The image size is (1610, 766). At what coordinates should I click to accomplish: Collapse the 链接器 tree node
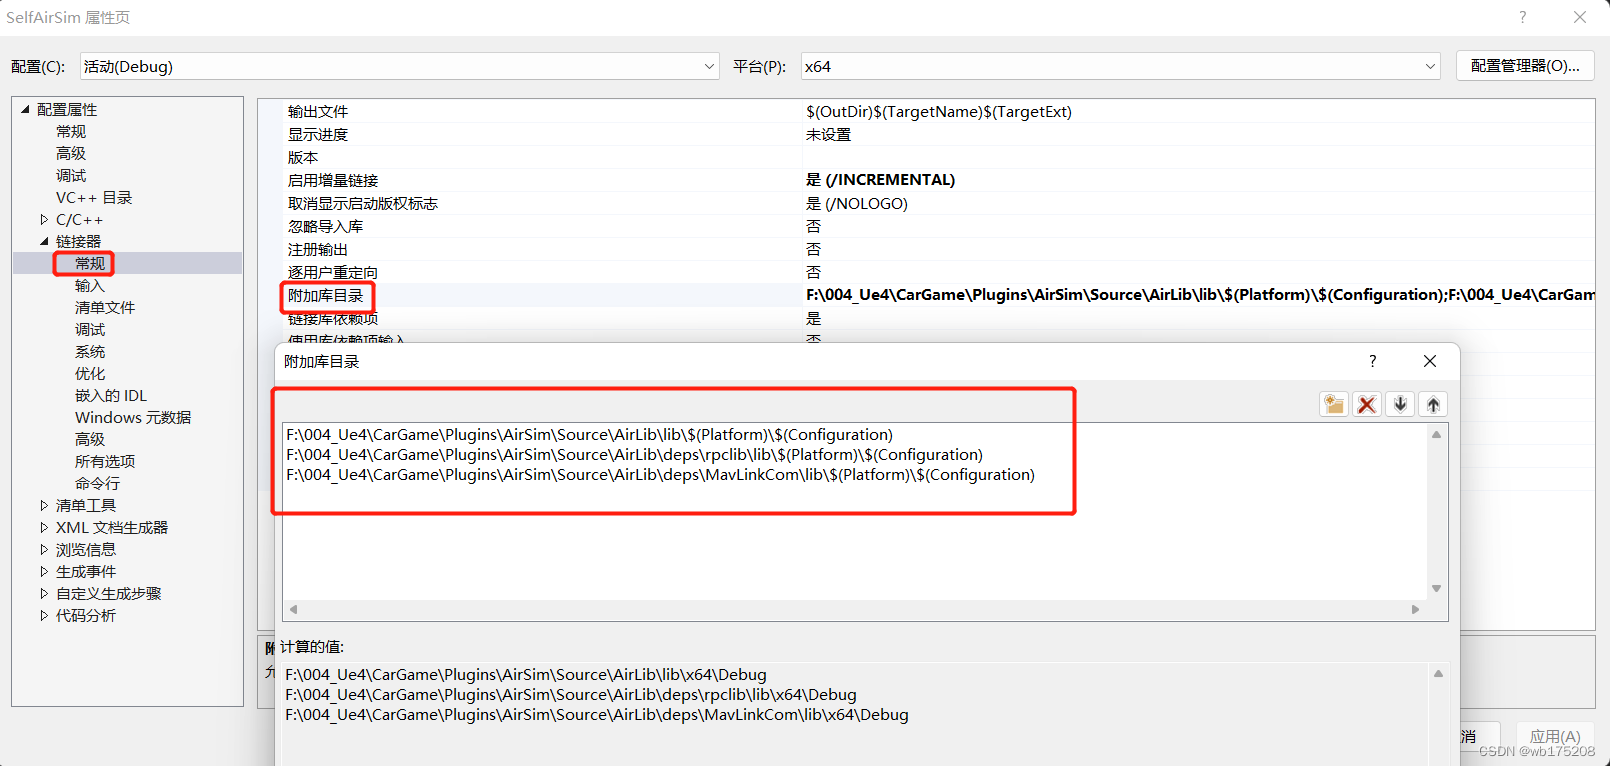coord(44,241)
